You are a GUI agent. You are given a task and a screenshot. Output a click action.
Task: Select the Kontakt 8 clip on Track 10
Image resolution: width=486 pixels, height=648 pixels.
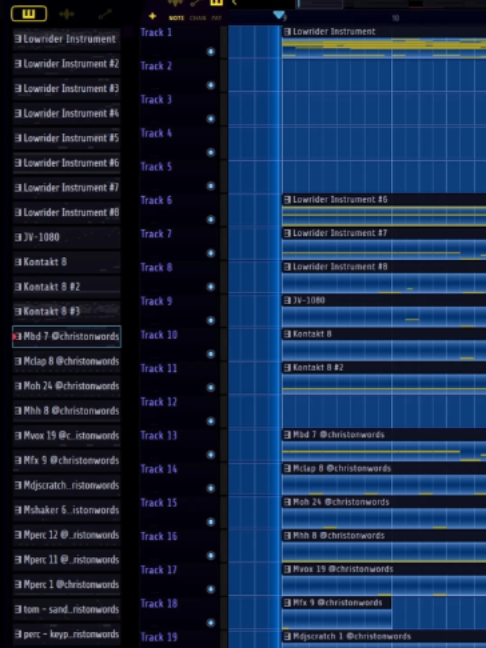tap(384, 344)
